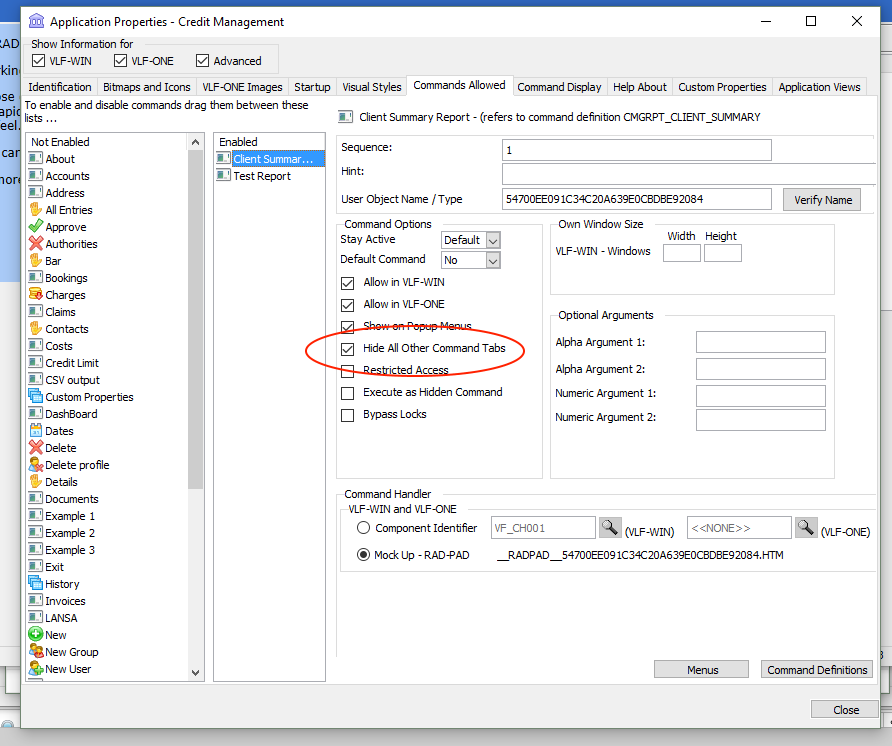Image resolution: width=892 pixels, height=746 pixels.
Task: Click the red Authorities X icon
Action: [36, 244]
